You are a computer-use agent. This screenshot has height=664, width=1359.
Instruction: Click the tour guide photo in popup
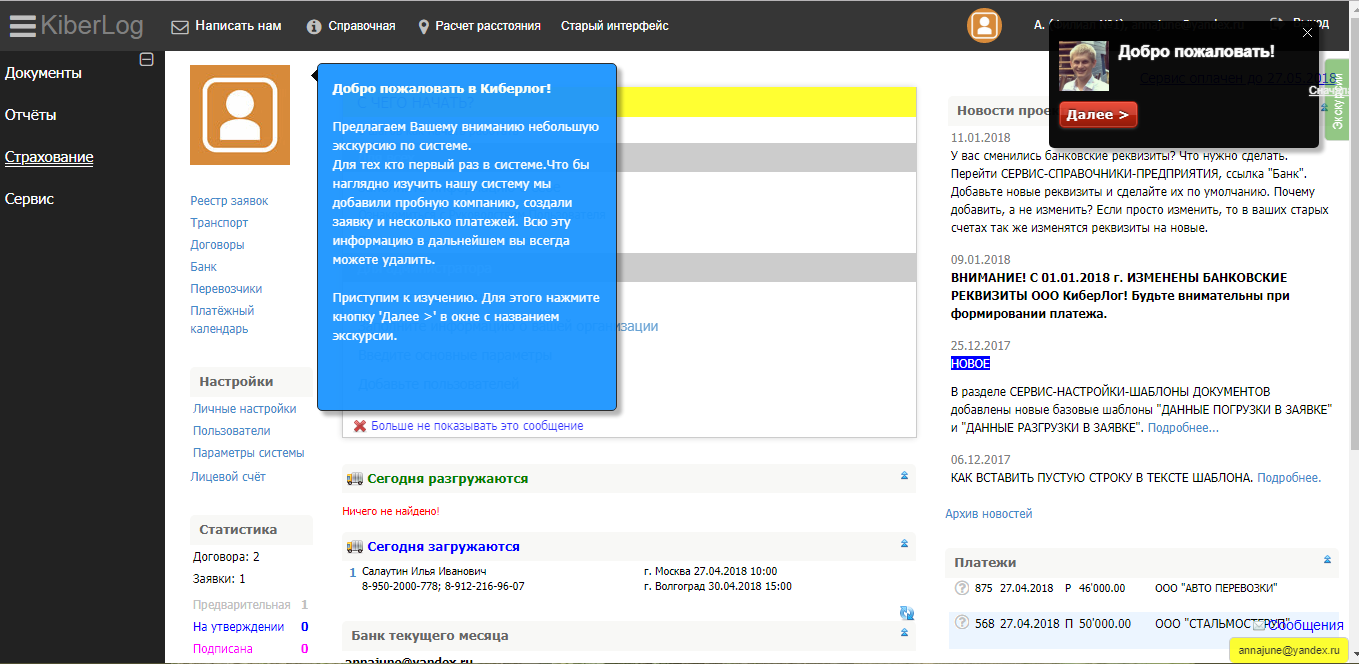click(1084, 66)
